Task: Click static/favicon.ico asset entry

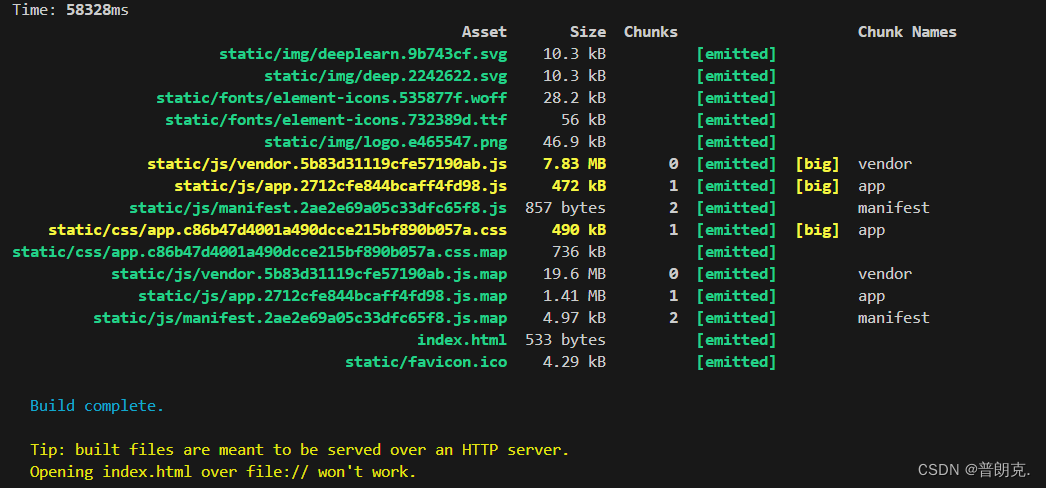Action: click(x=426, y=362)
